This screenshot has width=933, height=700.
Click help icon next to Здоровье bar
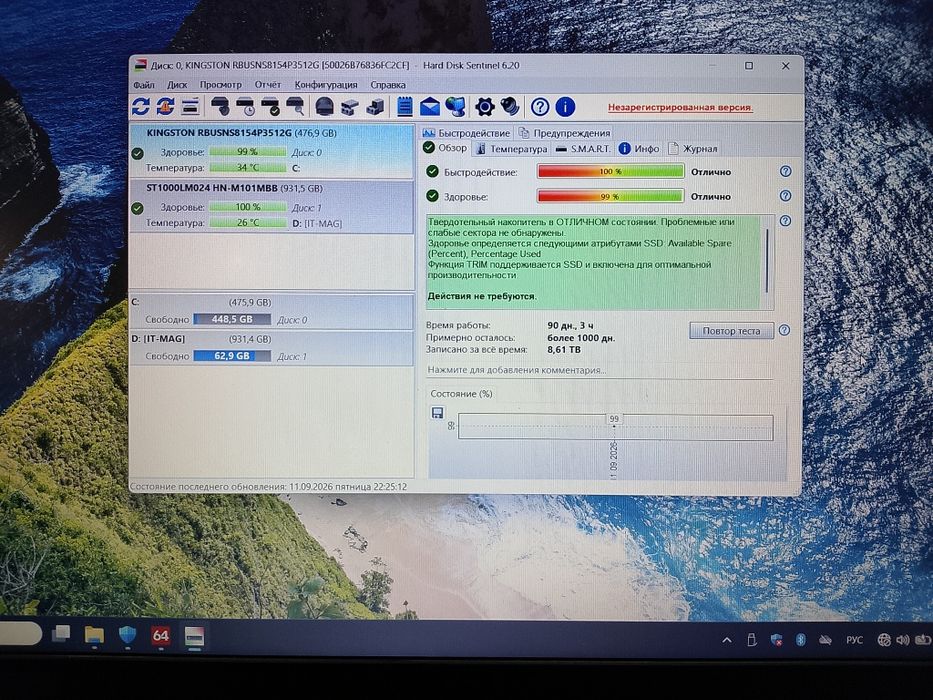pyautogui.click(x=785, y=196)
